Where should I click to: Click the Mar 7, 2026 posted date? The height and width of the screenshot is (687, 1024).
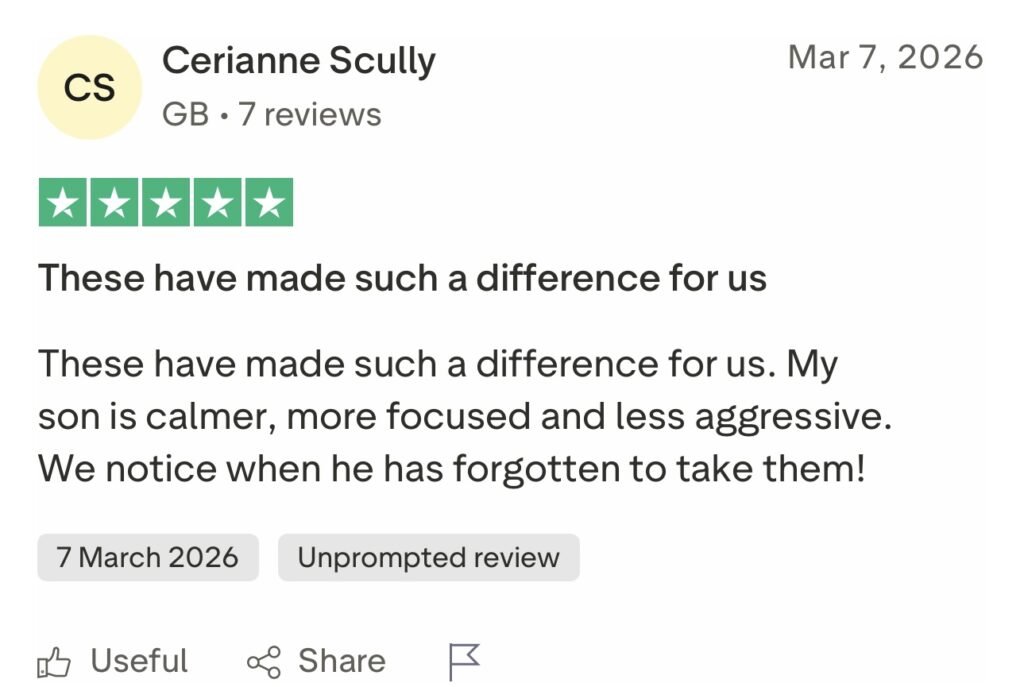pyautogui.click(x=885, y=57)
